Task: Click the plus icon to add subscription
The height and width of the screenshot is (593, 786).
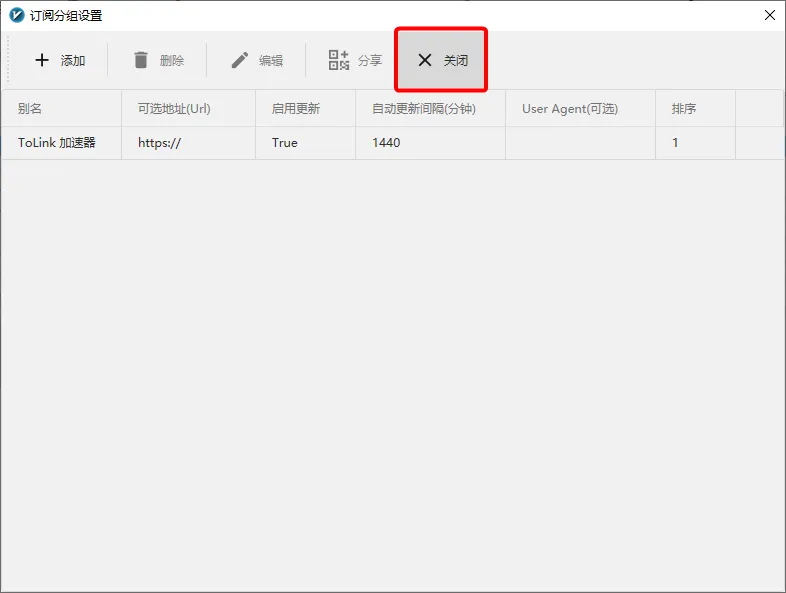Action: (x=42, y=60)
